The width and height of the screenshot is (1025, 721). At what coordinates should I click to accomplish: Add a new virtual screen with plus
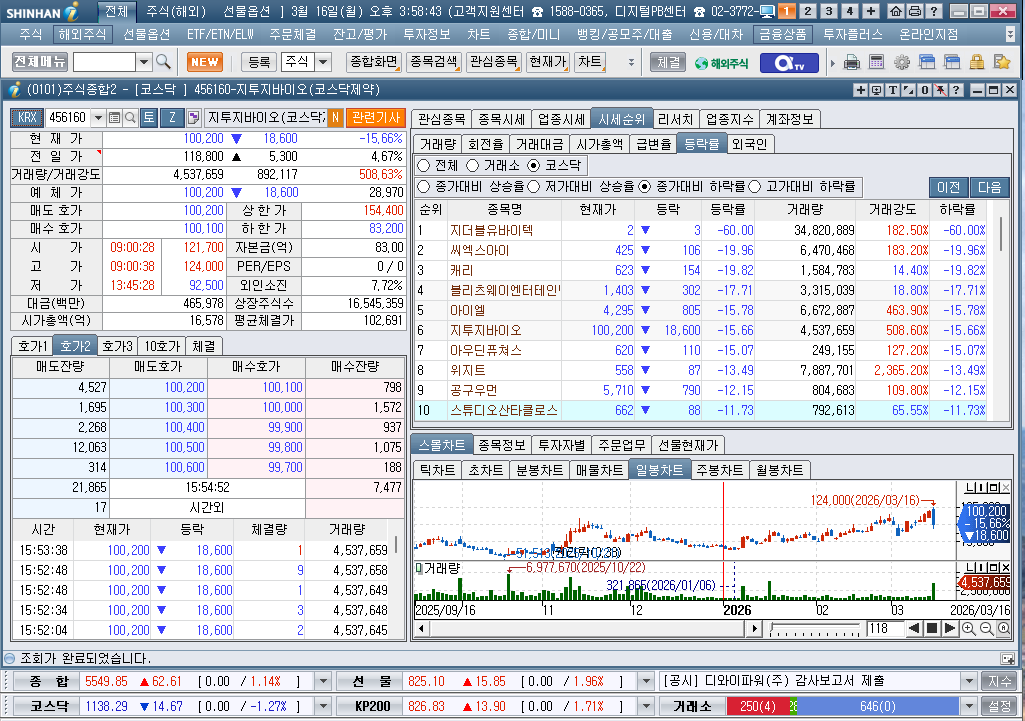point(871,11)
